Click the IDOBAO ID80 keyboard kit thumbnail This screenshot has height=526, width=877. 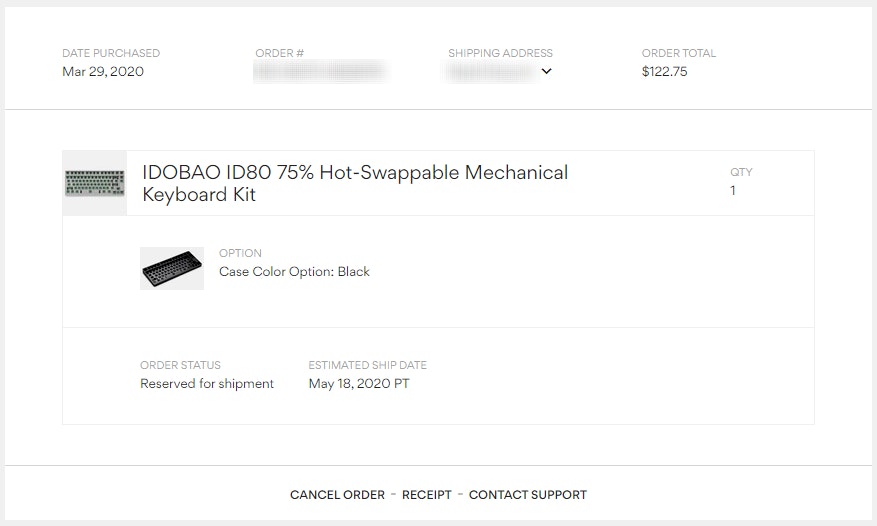click(94, 183)
